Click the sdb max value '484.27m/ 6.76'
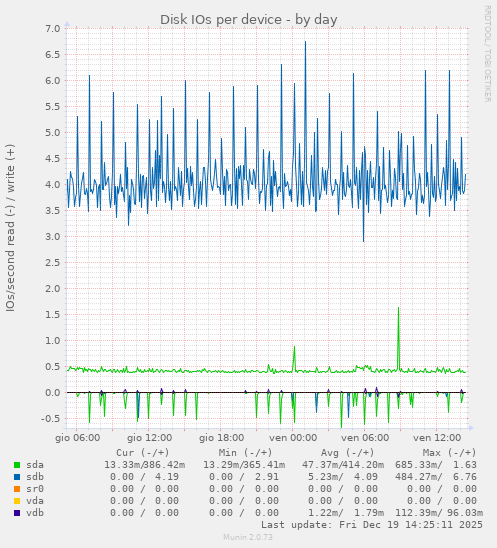 [x=436, y=477]
